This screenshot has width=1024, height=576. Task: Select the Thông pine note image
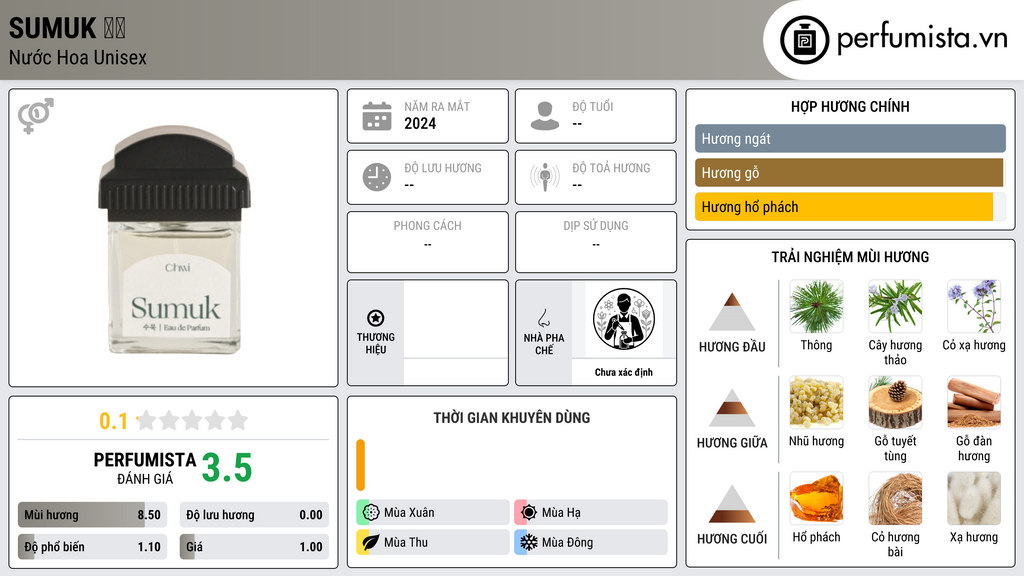pos(816,307)
